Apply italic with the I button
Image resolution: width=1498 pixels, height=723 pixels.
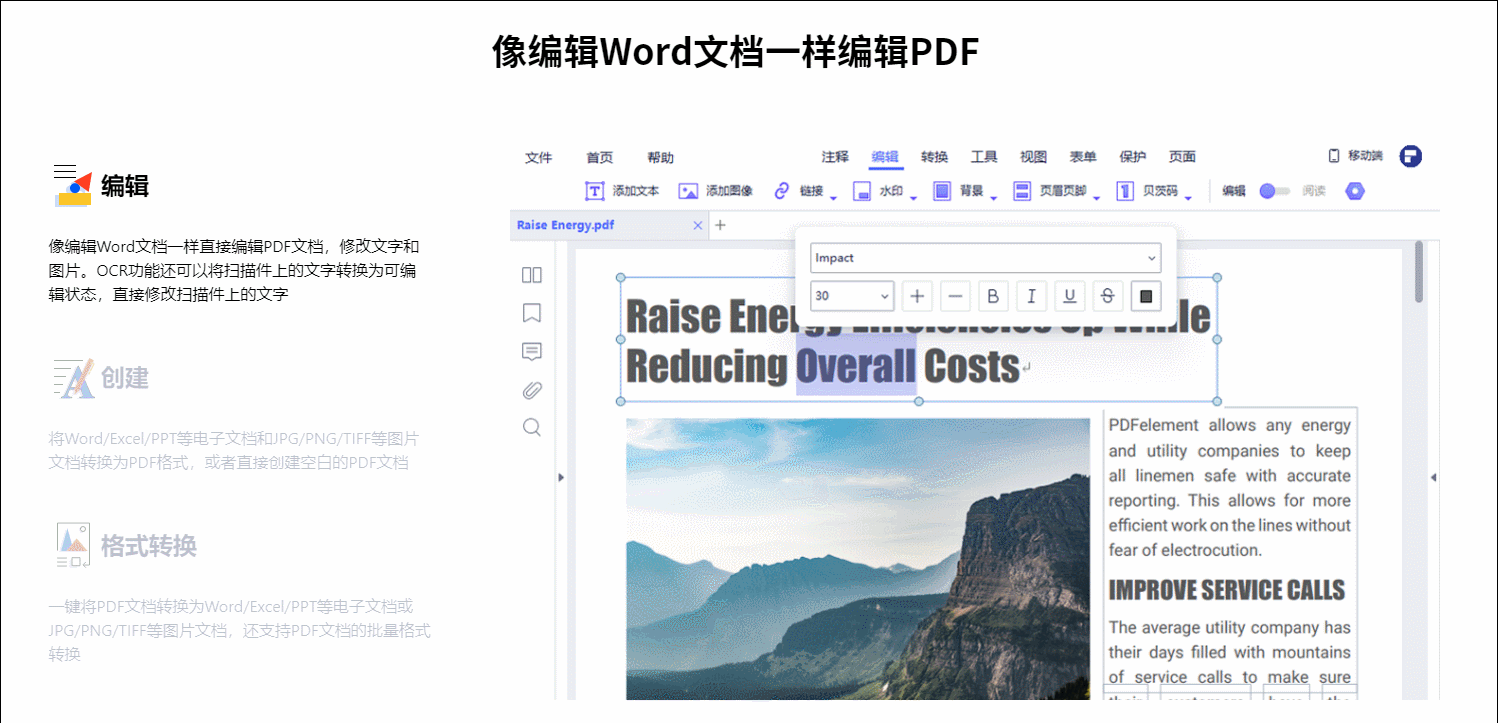pyautogui.click(x=1031, y=296)
